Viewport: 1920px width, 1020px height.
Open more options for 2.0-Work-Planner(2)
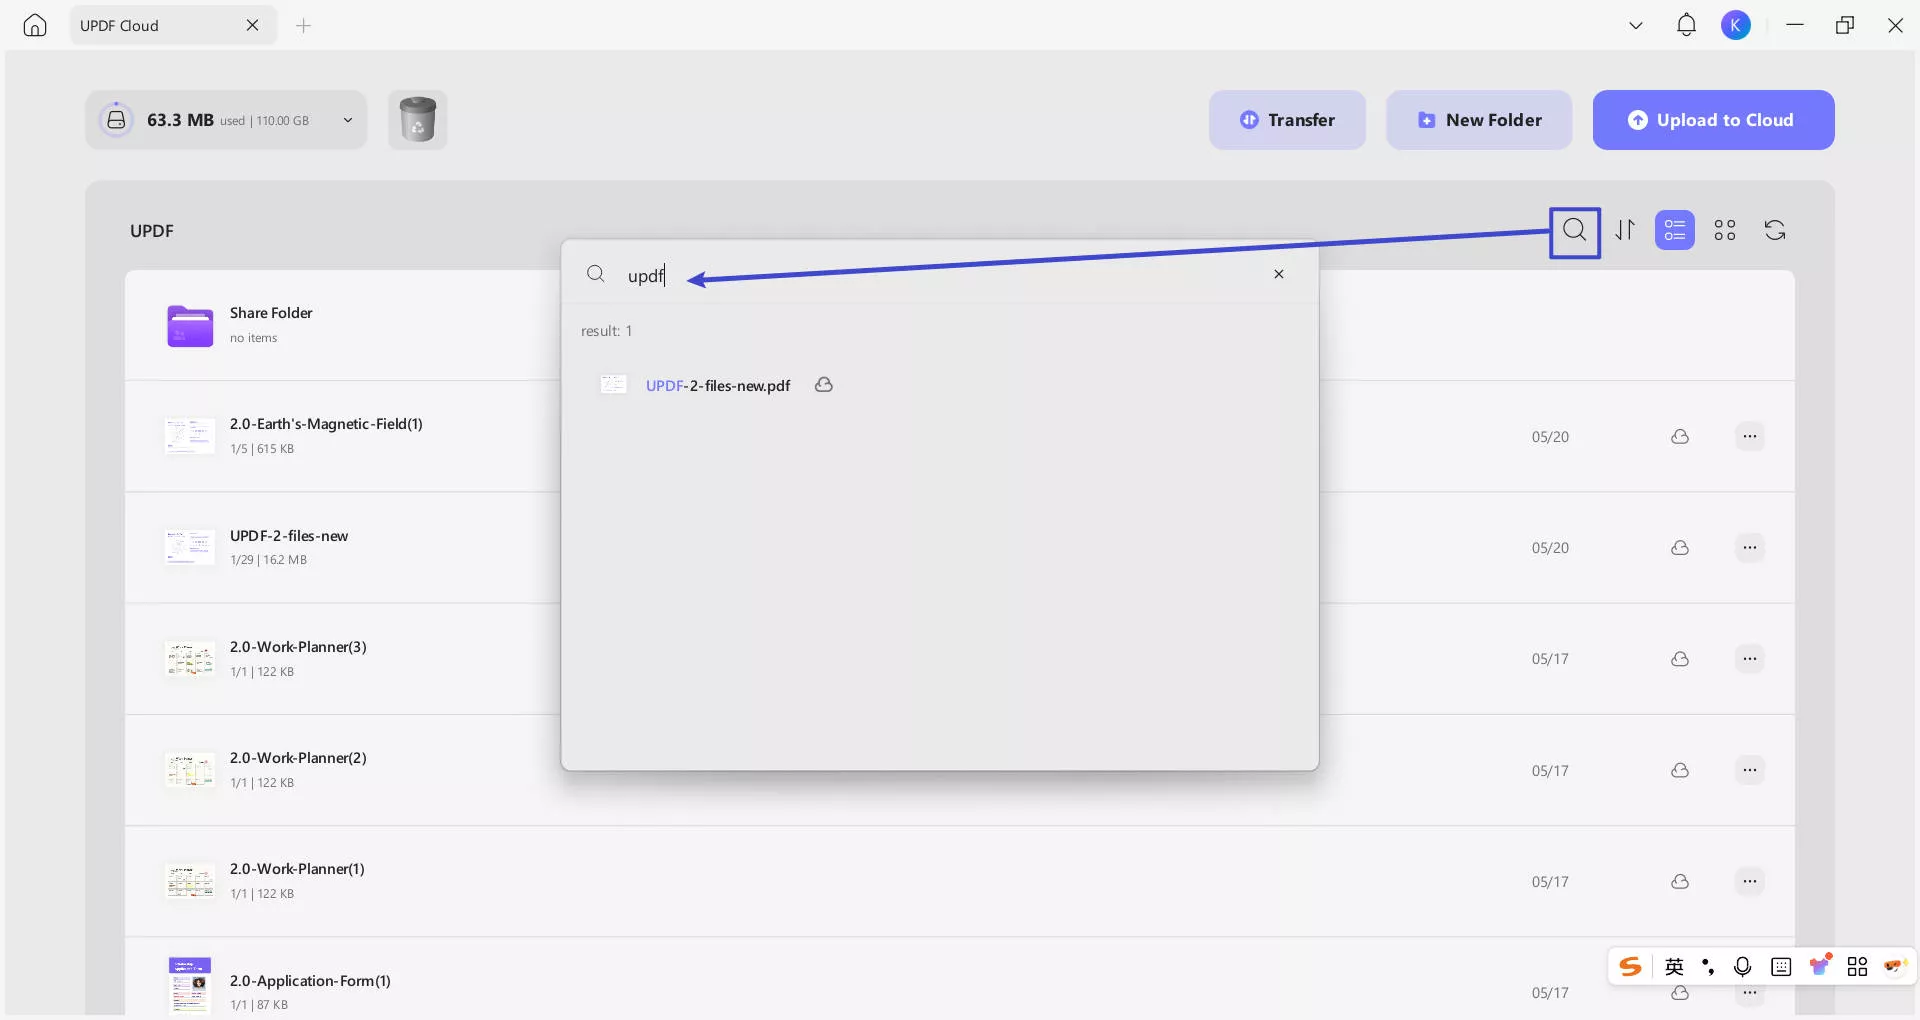[x=1749, y=769]
